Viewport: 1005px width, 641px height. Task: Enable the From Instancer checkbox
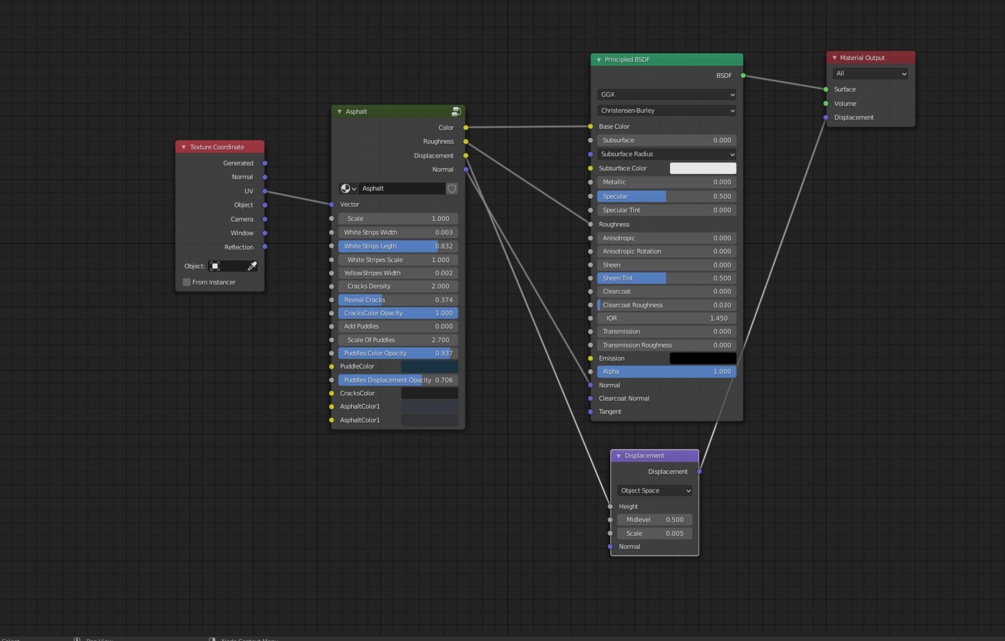pyautogui.click(x=187, y=282)
